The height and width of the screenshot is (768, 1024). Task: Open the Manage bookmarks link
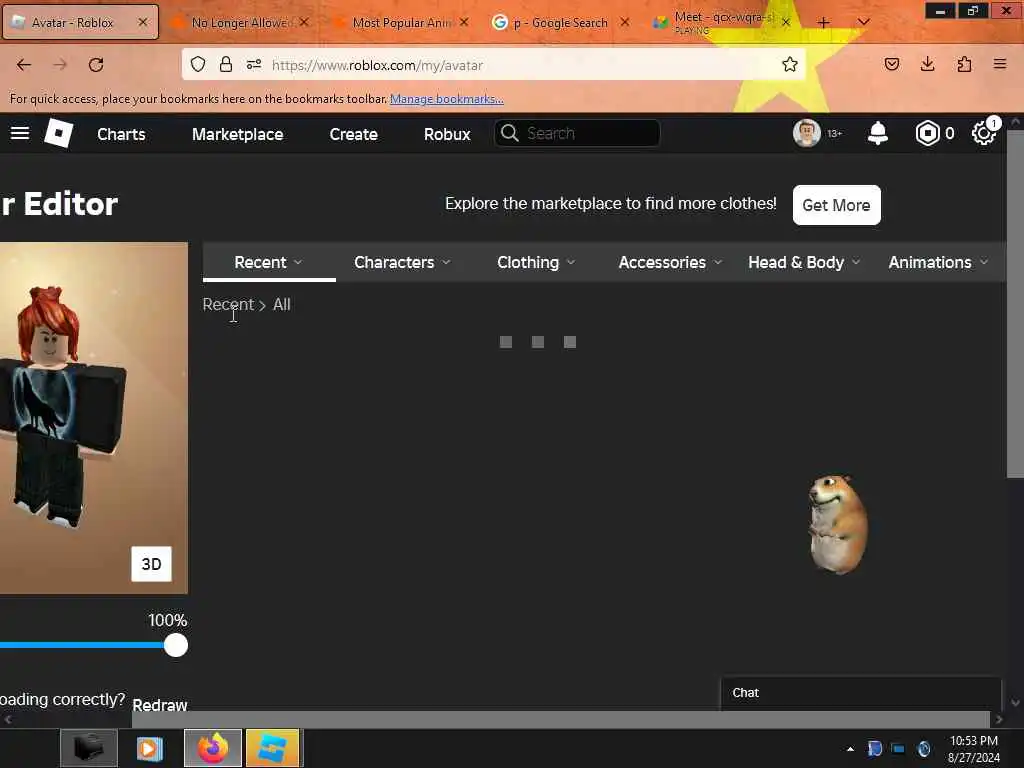(447, 99)
